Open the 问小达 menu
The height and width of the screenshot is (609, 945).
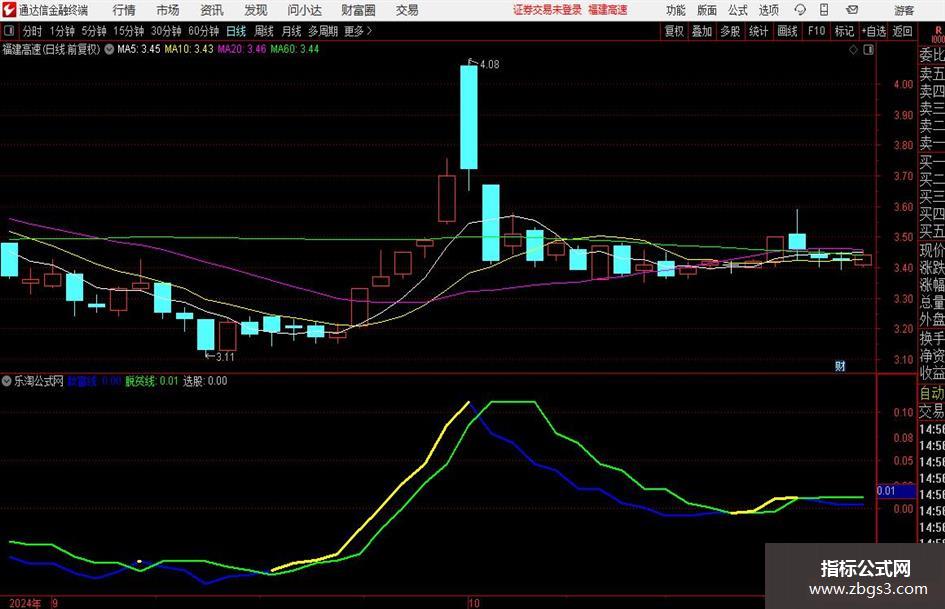[304, 10]
